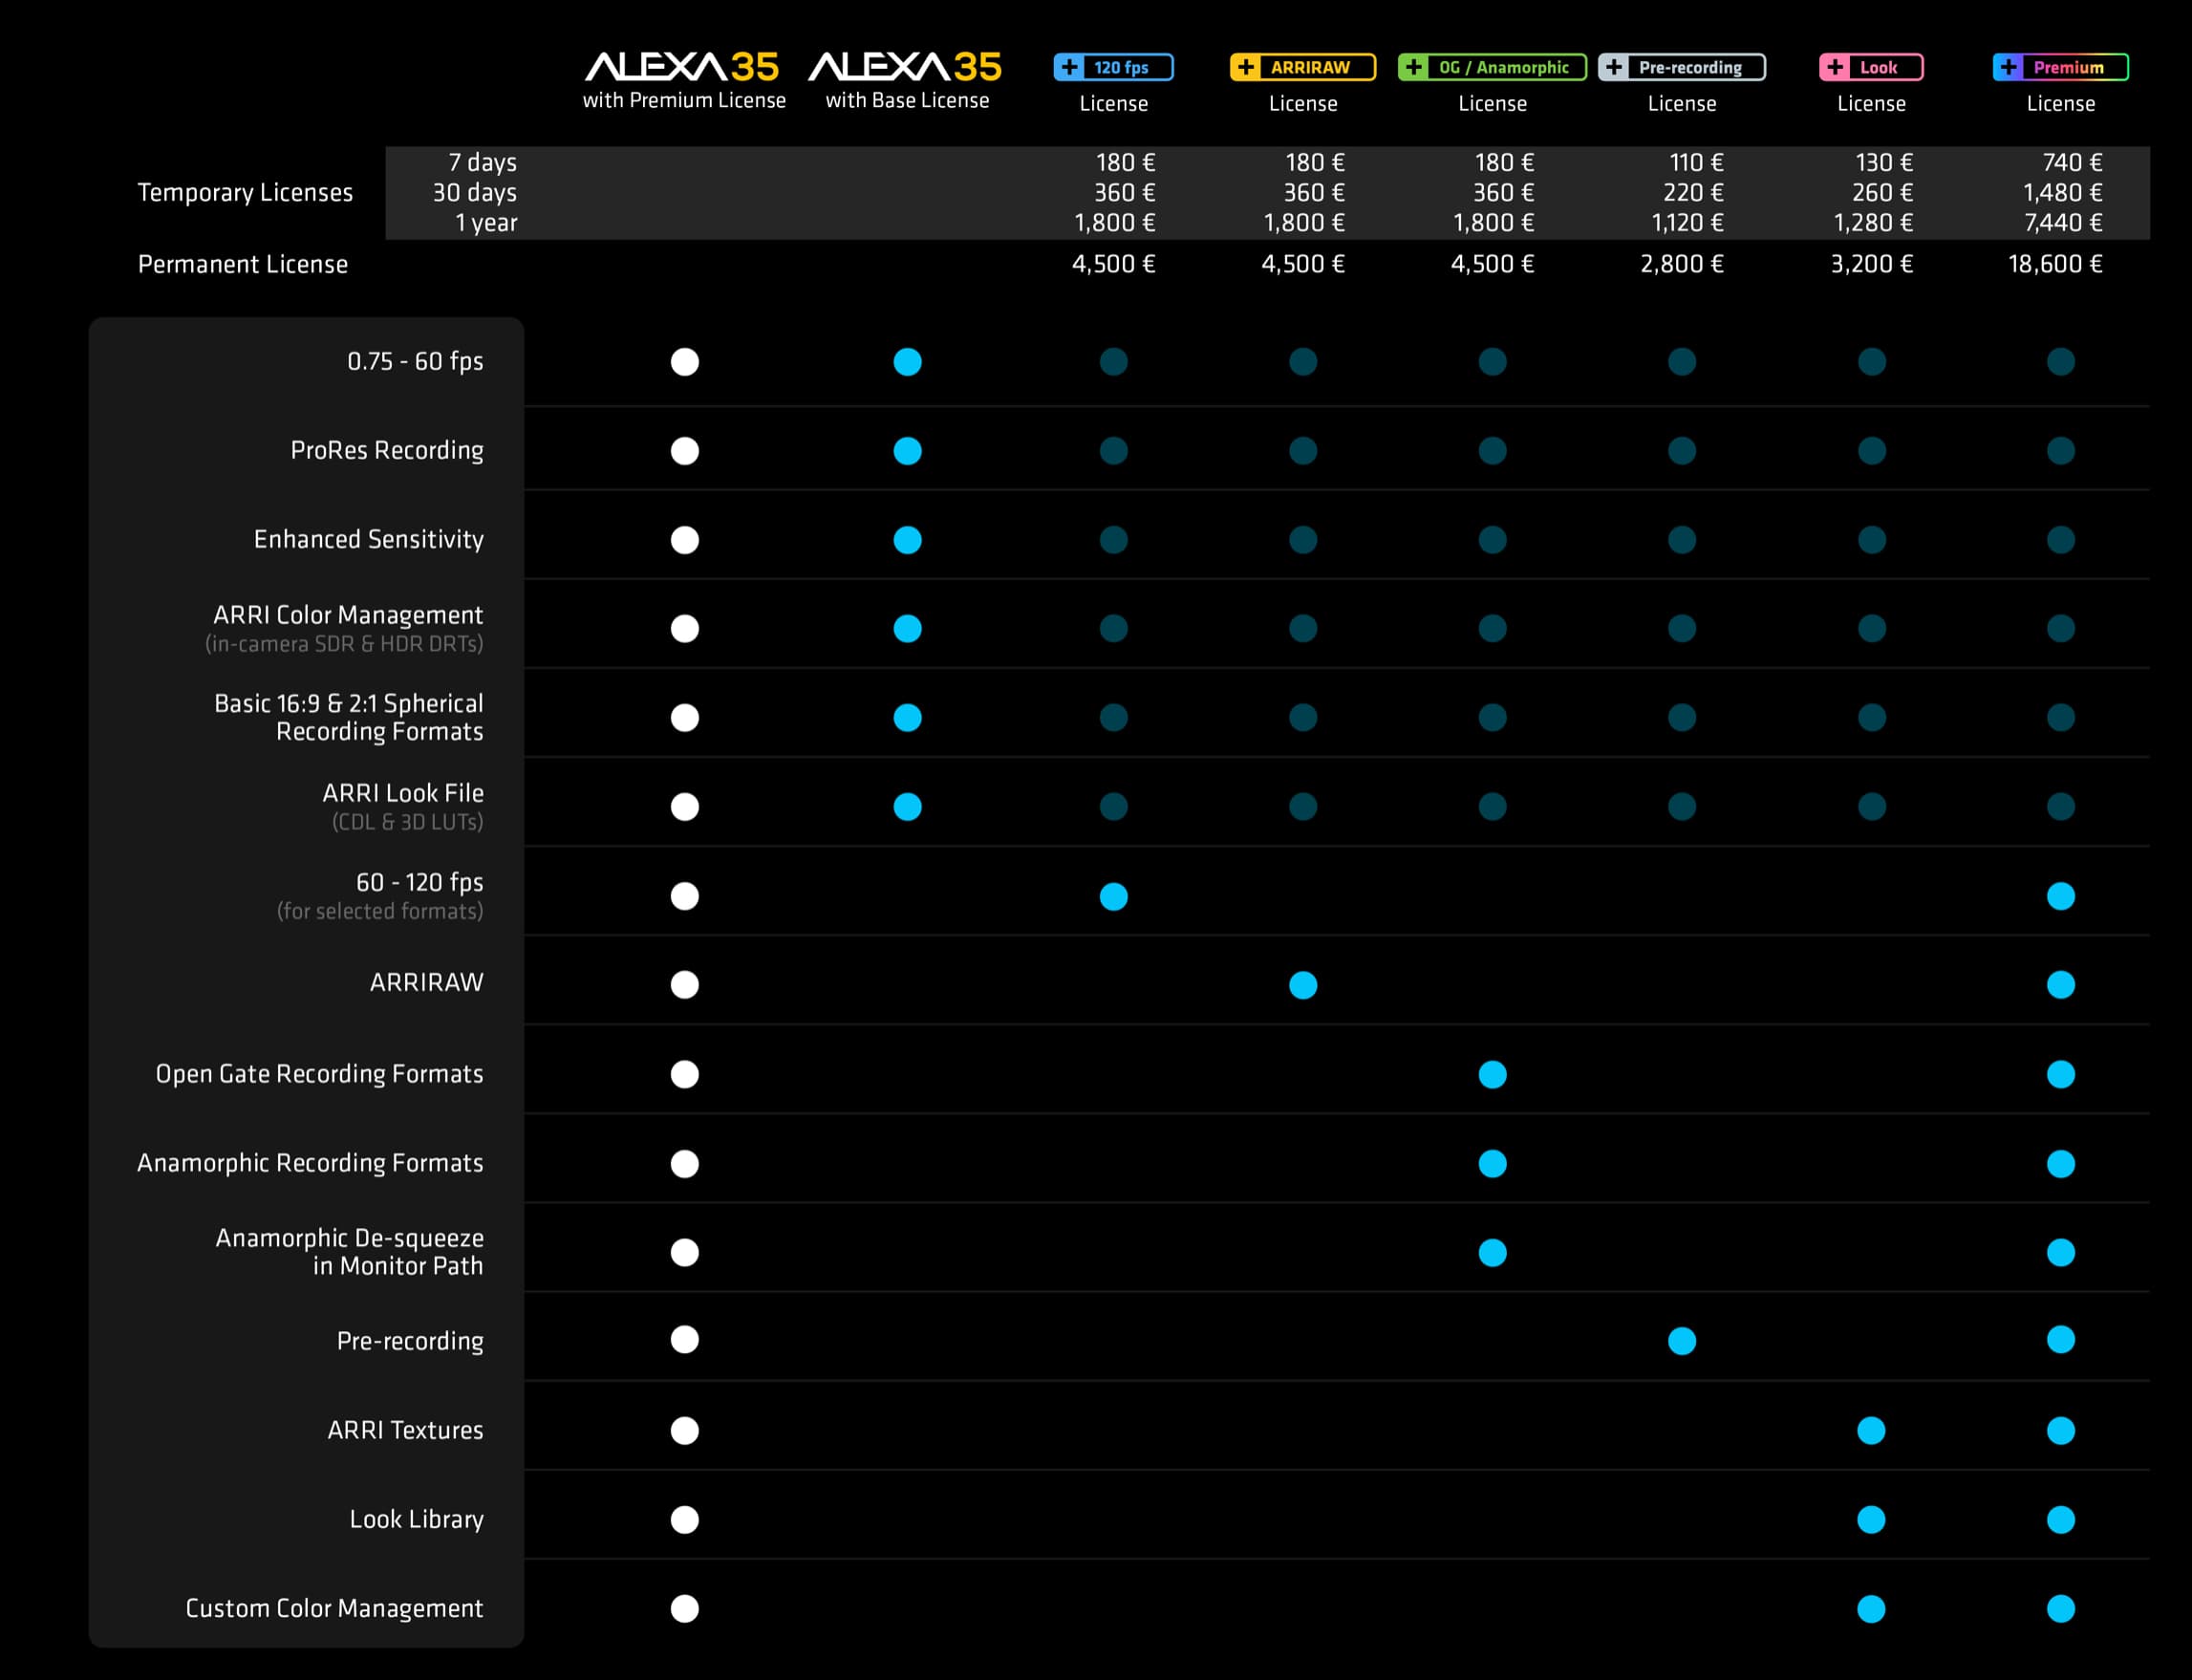
Task: Click Base License dot in ARRI Color Management row
Action: [908, 629]
